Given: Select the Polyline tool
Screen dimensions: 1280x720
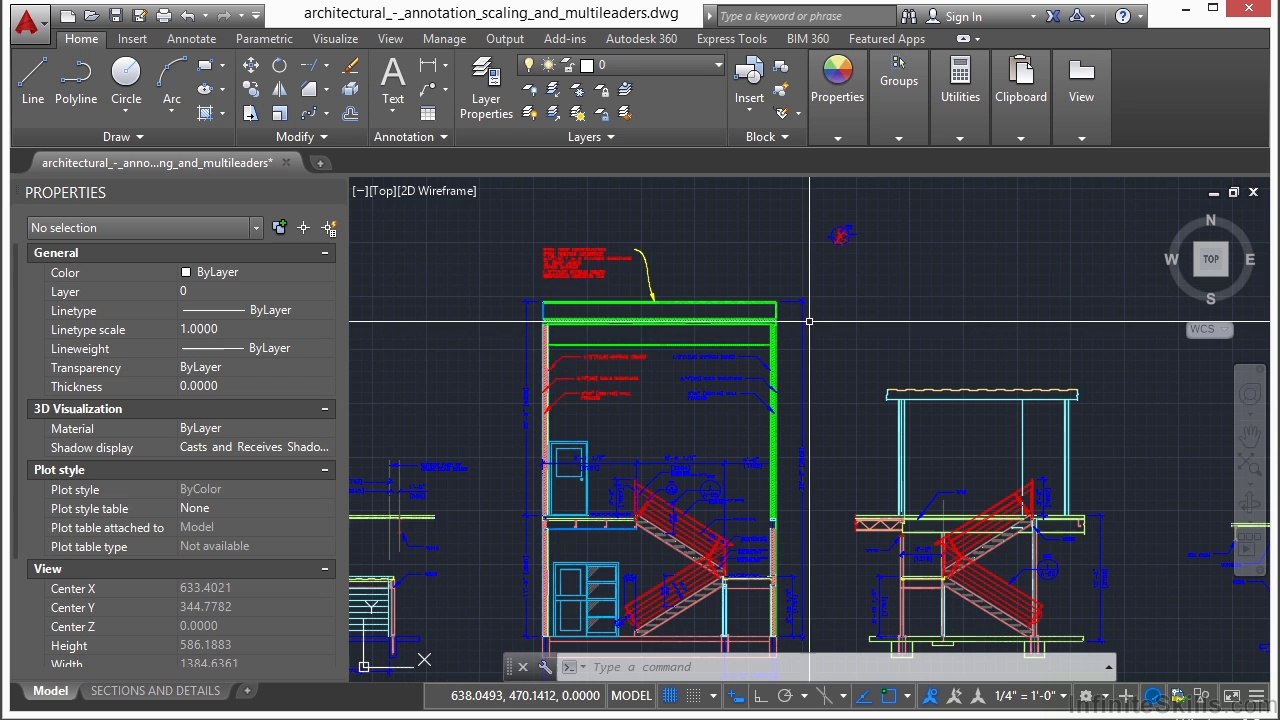Looking at the screenshot, I should pos(76,80).
